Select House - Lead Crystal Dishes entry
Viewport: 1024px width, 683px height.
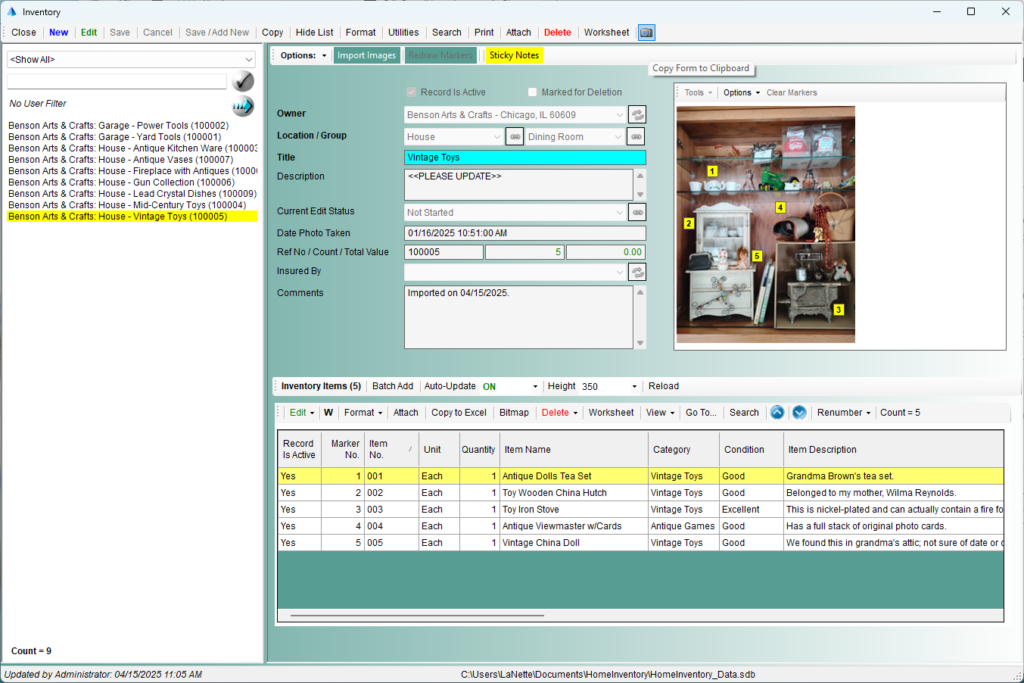[133, 194]
